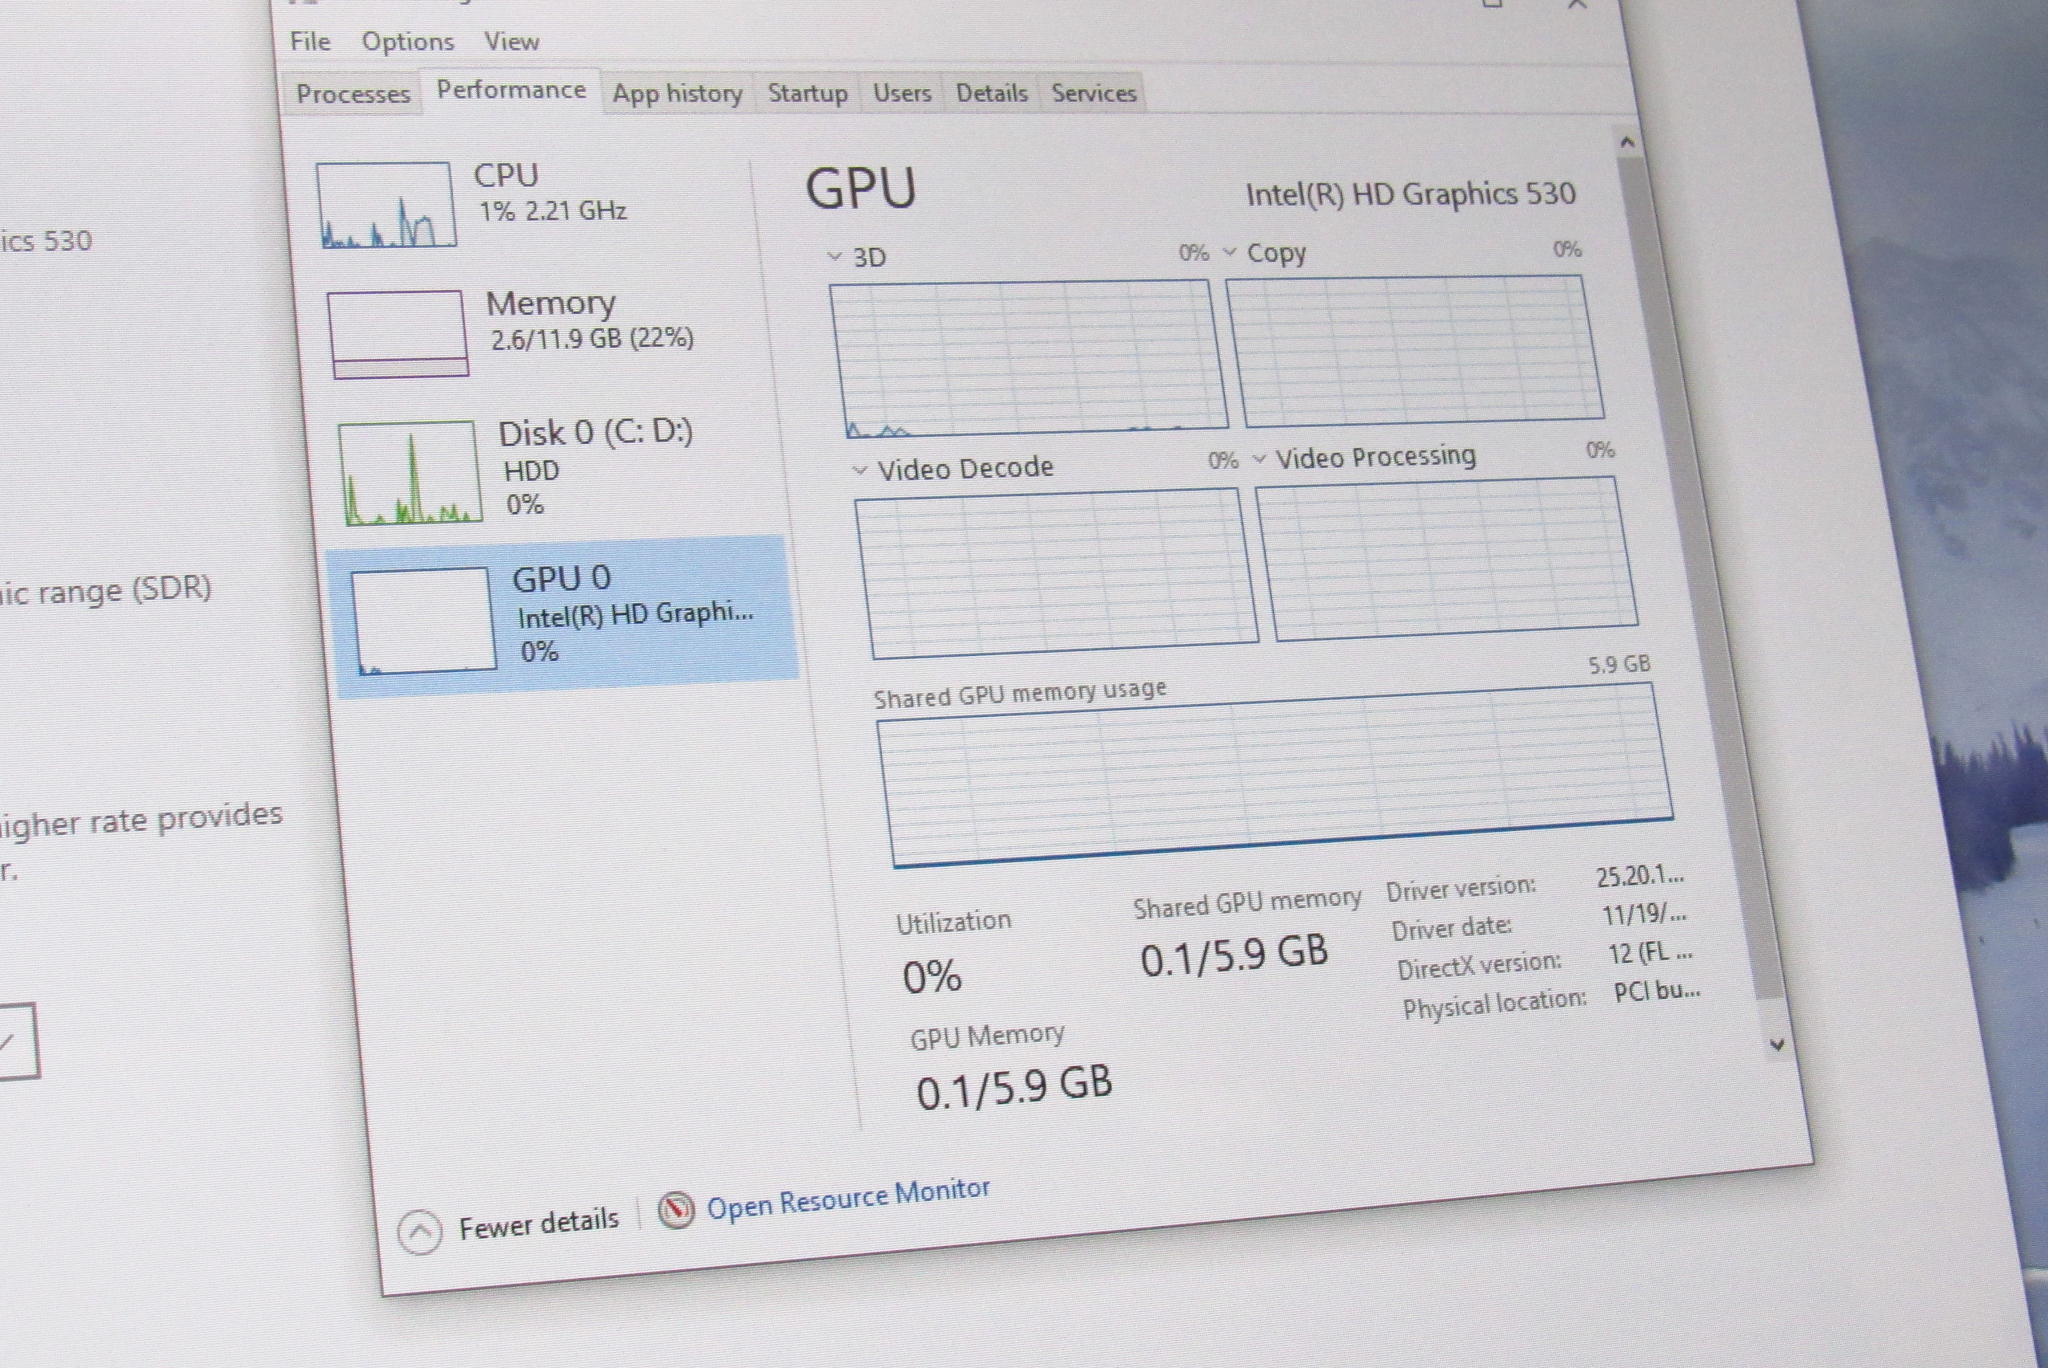The width and height of the screenshot is (2048, 1368).
Task: Open the Video Decode engine dropdown
Action: coord(859,469)
